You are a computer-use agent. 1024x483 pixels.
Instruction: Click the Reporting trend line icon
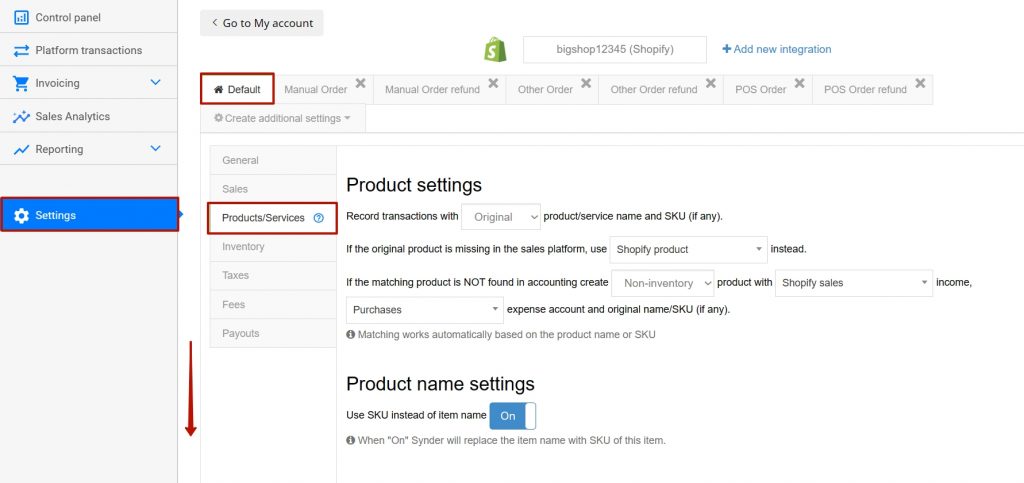click(21, 149)
